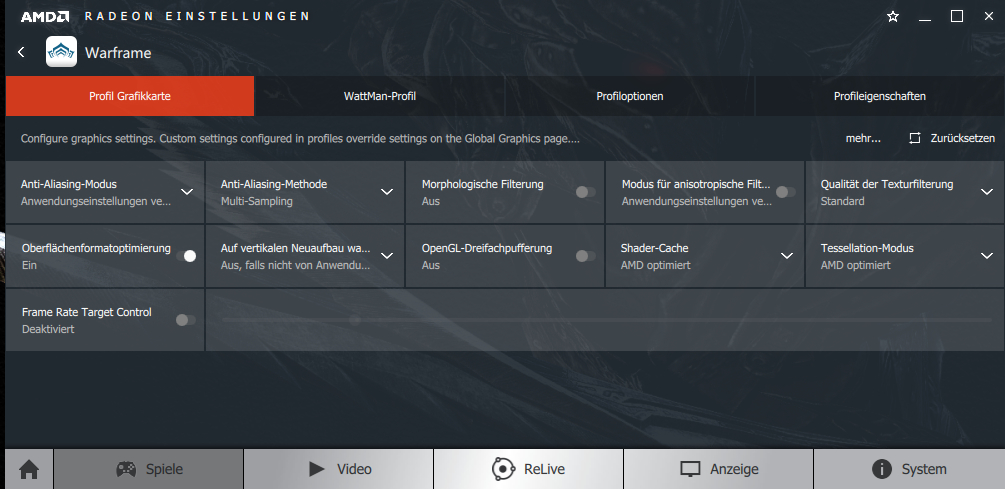This screenshot has height=490, width=1005.
Task: Click the 'Configure graphics settings' description text
Action: (x=300, y=138)
